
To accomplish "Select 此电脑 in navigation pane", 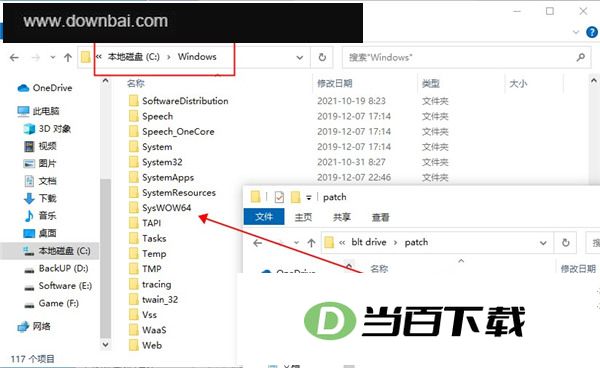I will (x=38, y=111).
